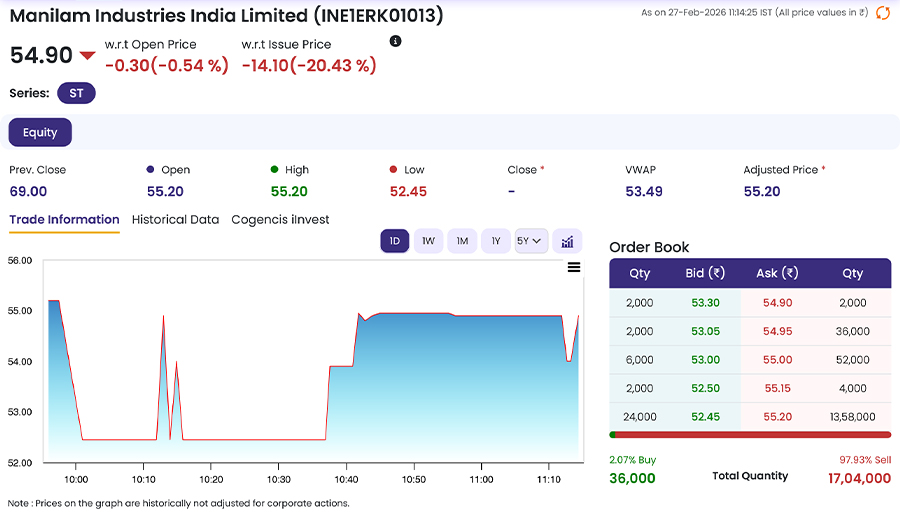Image resolution: width=900 pixels, height=515 pixels.
Task: Click the bid price 53.30
Action: tap(705, 303)
